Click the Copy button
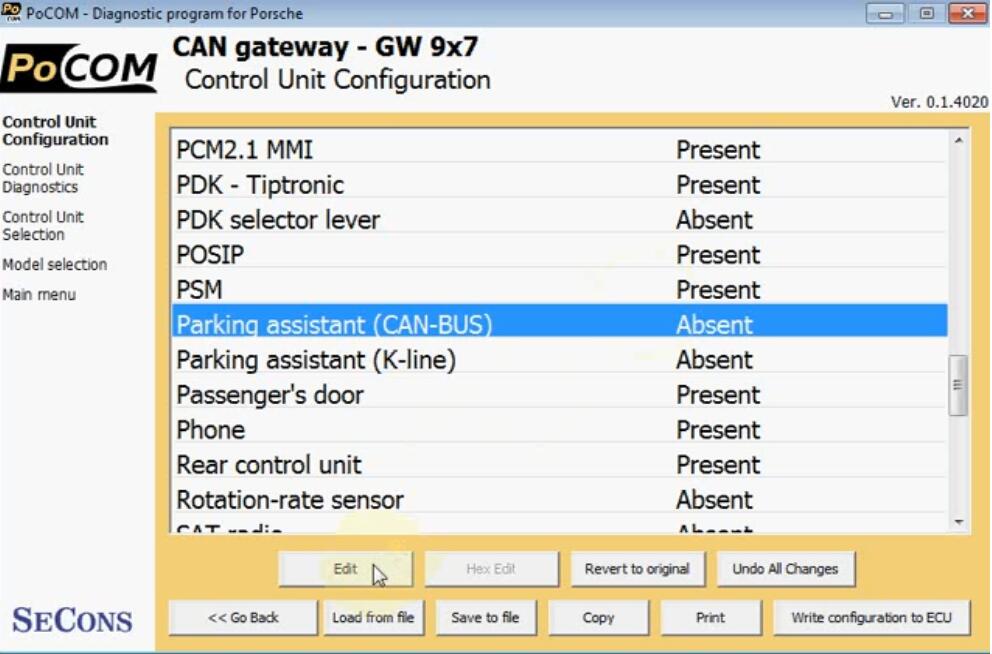 point(598,617)
